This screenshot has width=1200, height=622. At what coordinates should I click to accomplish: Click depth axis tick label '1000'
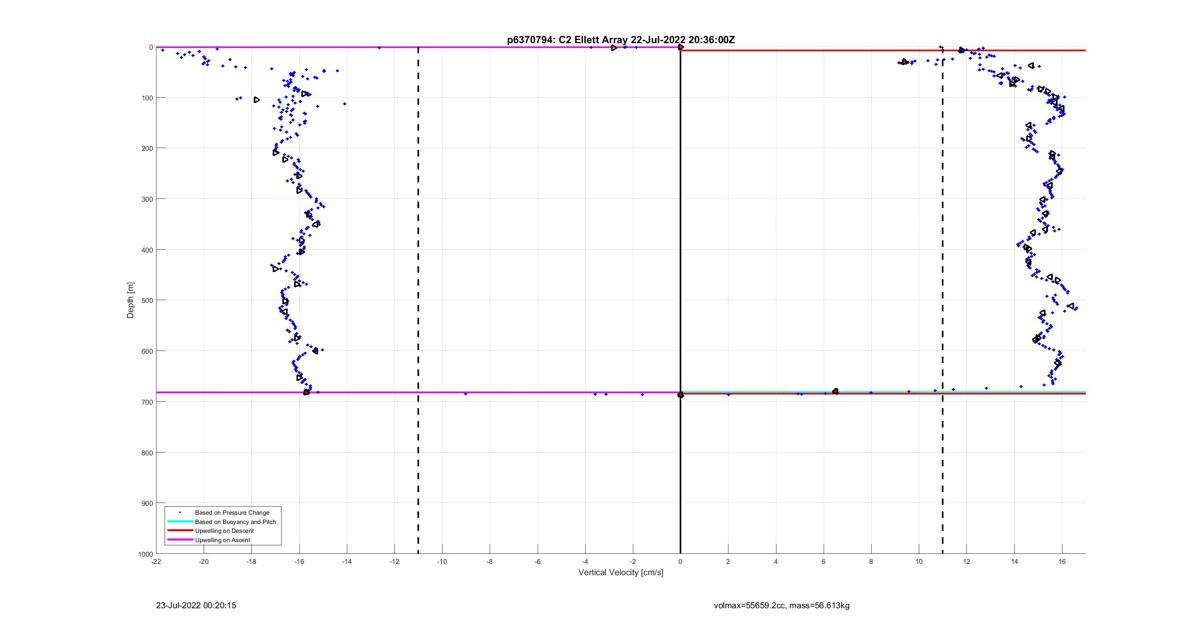[144, 554]
